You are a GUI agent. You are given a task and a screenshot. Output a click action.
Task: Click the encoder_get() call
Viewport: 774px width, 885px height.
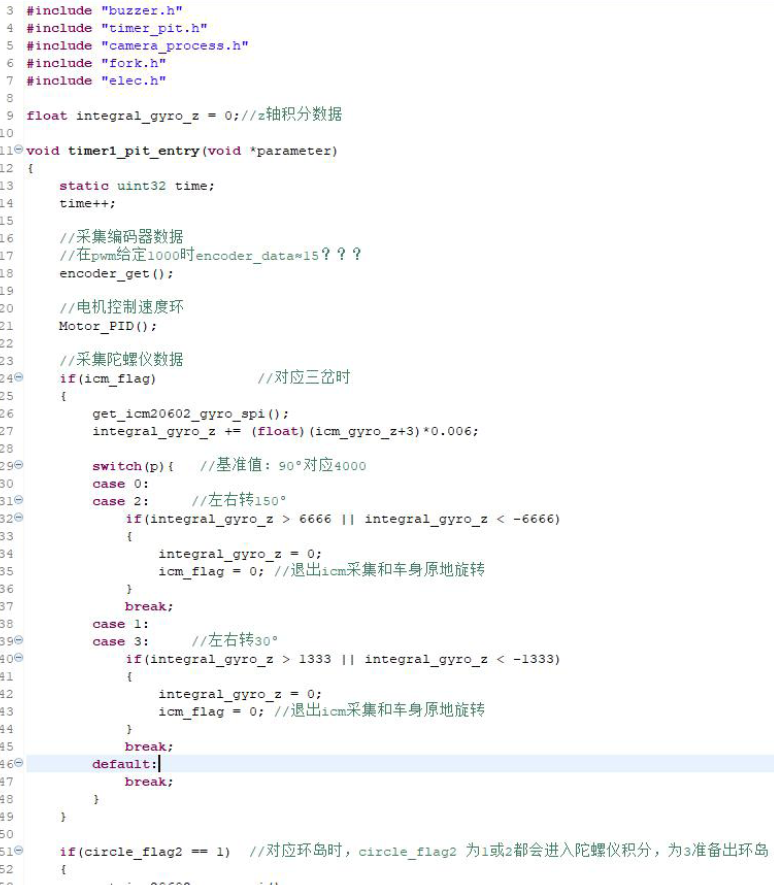click(116, 274)
